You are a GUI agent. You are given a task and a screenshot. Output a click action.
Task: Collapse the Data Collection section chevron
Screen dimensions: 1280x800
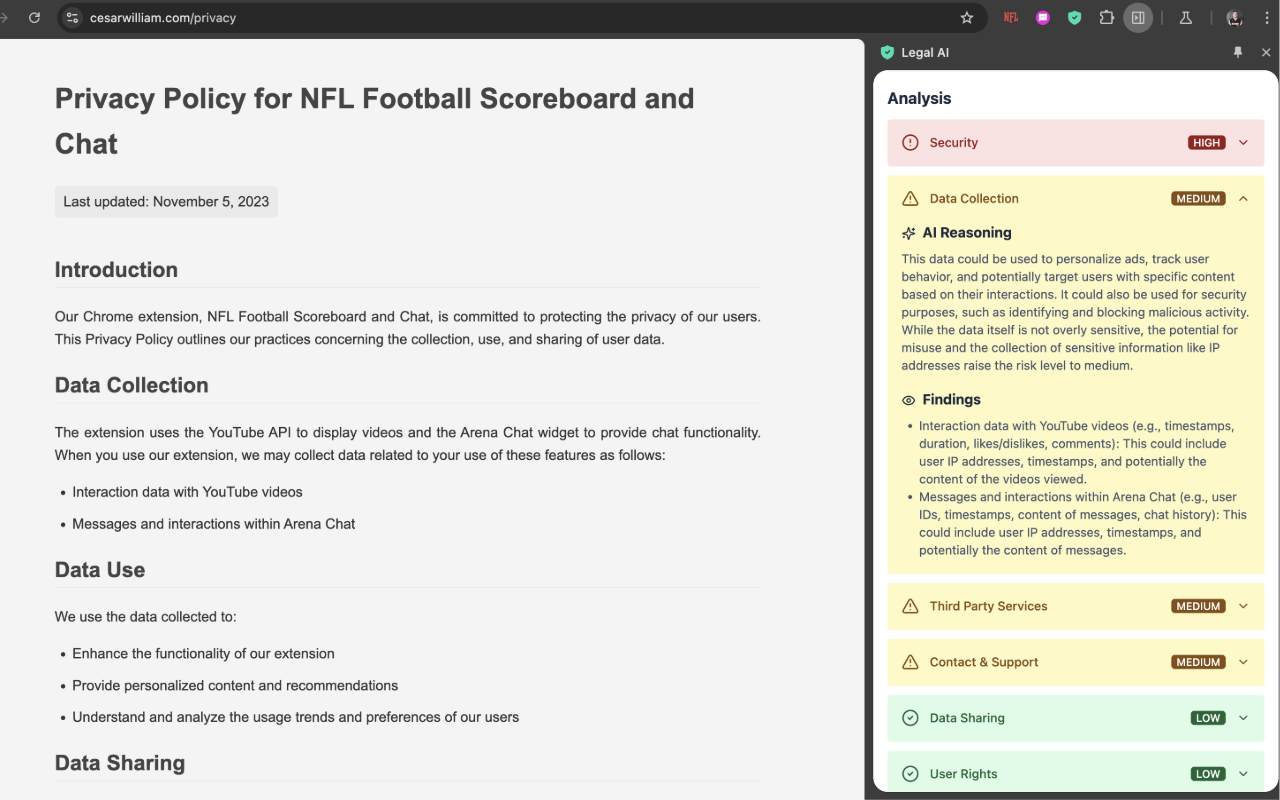pos(1244,199)
